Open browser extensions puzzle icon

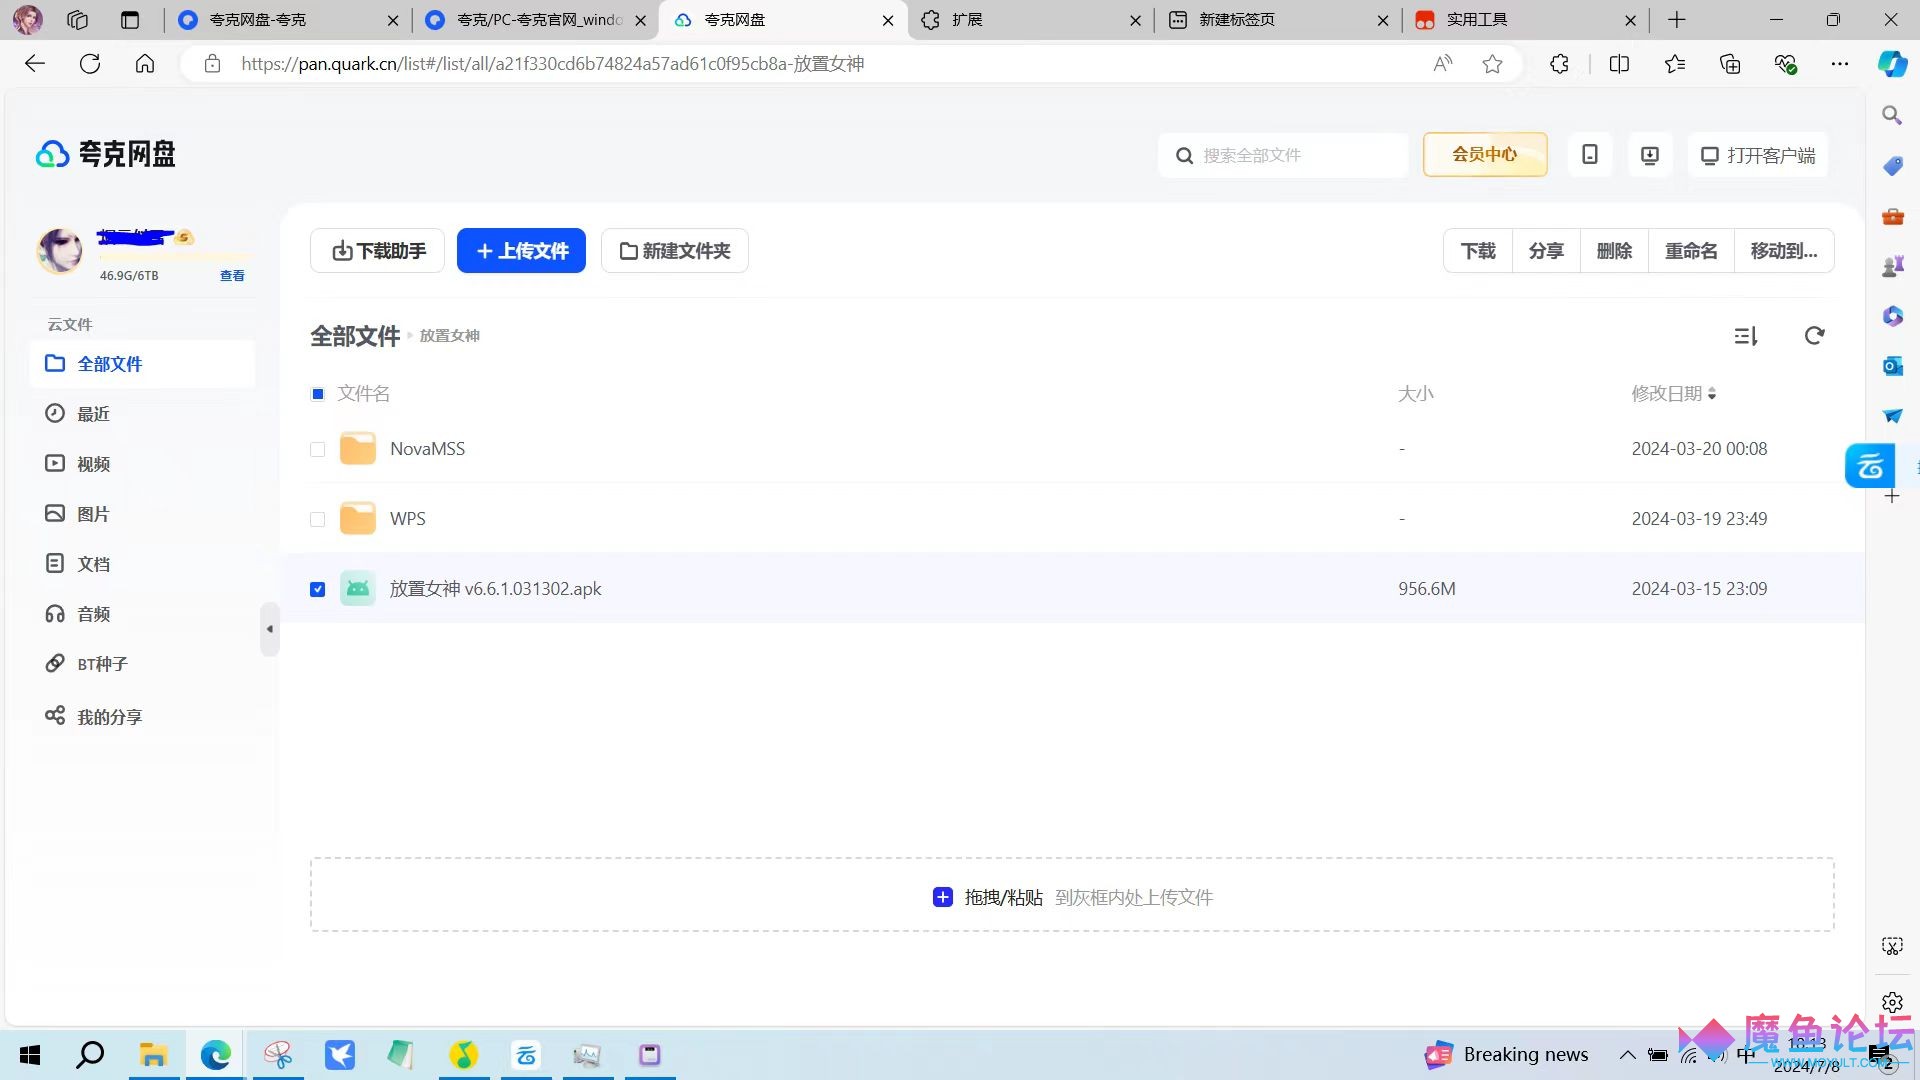coord(1559,64)
